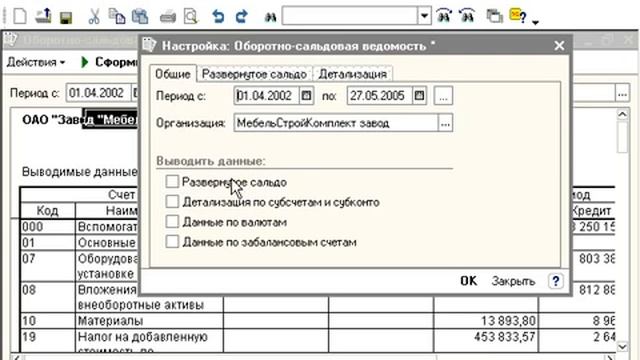Click the Undo arrow icon
This screenshot has height=360, width=640.
point(218,17)
